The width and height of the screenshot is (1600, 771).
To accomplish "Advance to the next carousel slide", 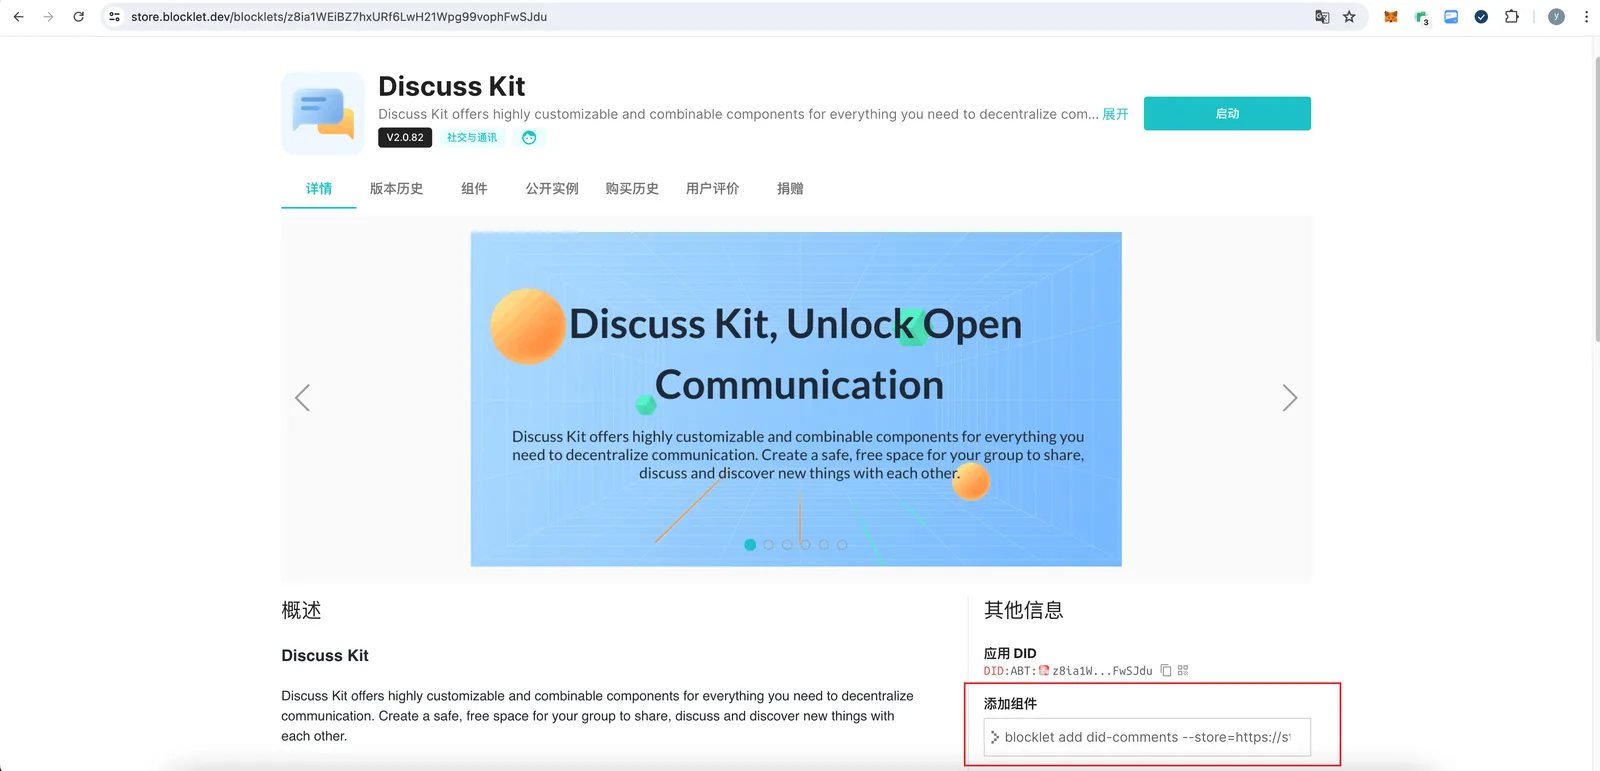I will pyautogui.click(x=1290, y=398).
